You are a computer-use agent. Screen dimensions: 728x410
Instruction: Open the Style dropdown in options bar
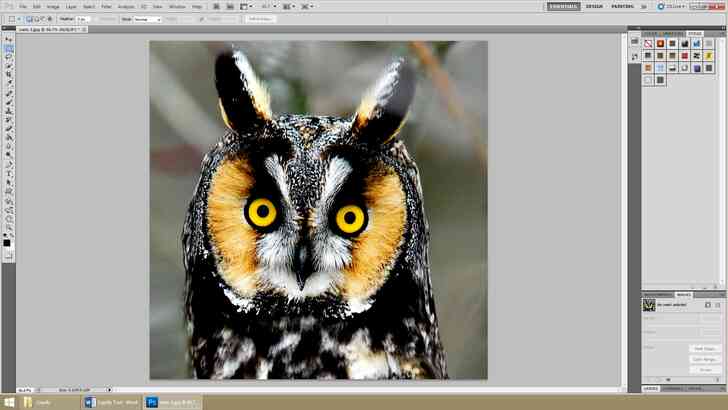(x=148, y=20)
